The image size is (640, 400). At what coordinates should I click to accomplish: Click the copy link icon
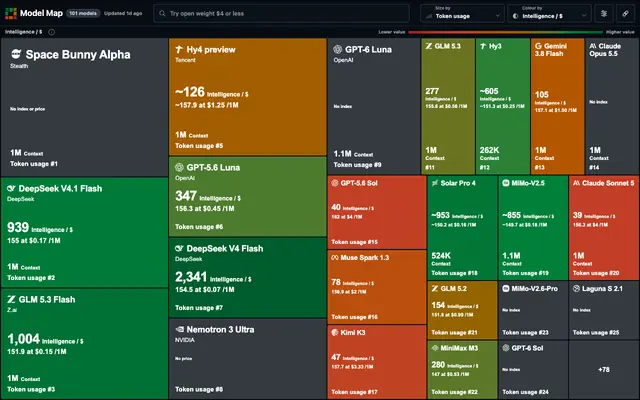[x=625, y=13]
